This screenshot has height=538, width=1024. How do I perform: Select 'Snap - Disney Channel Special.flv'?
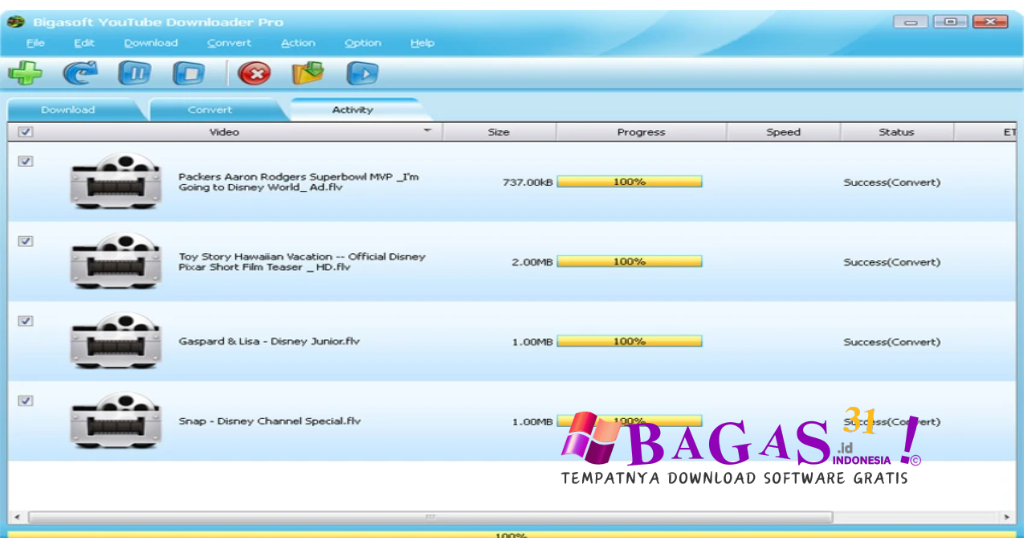click(x=269, y=421)
